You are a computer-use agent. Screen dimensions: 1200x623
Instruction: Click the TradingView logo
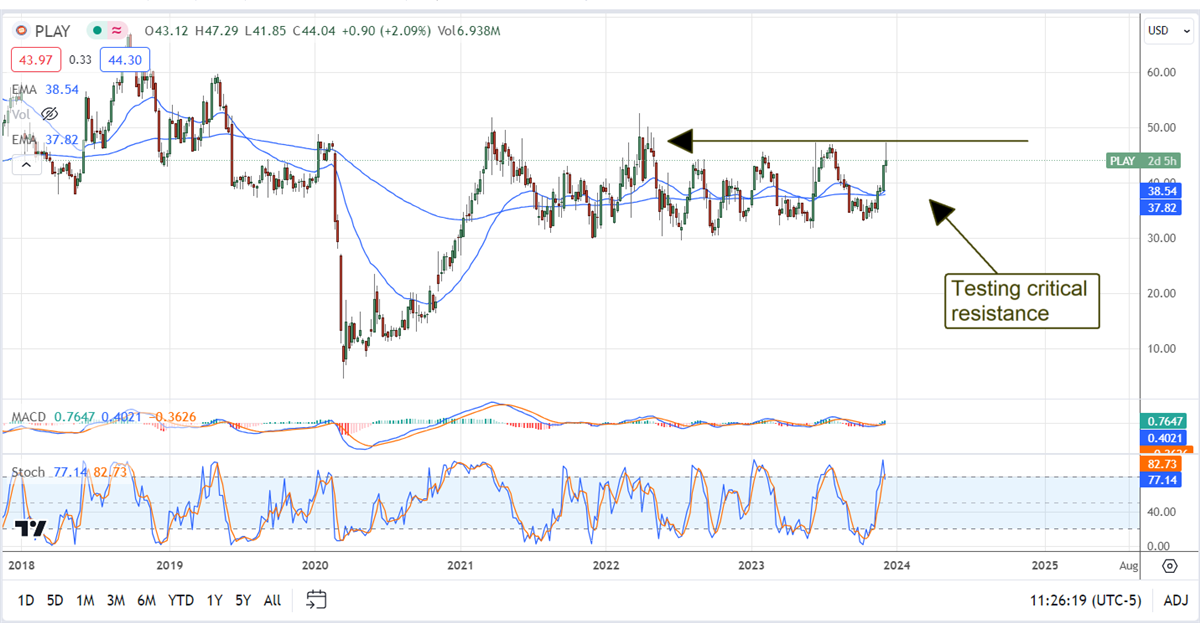(31, 529)
